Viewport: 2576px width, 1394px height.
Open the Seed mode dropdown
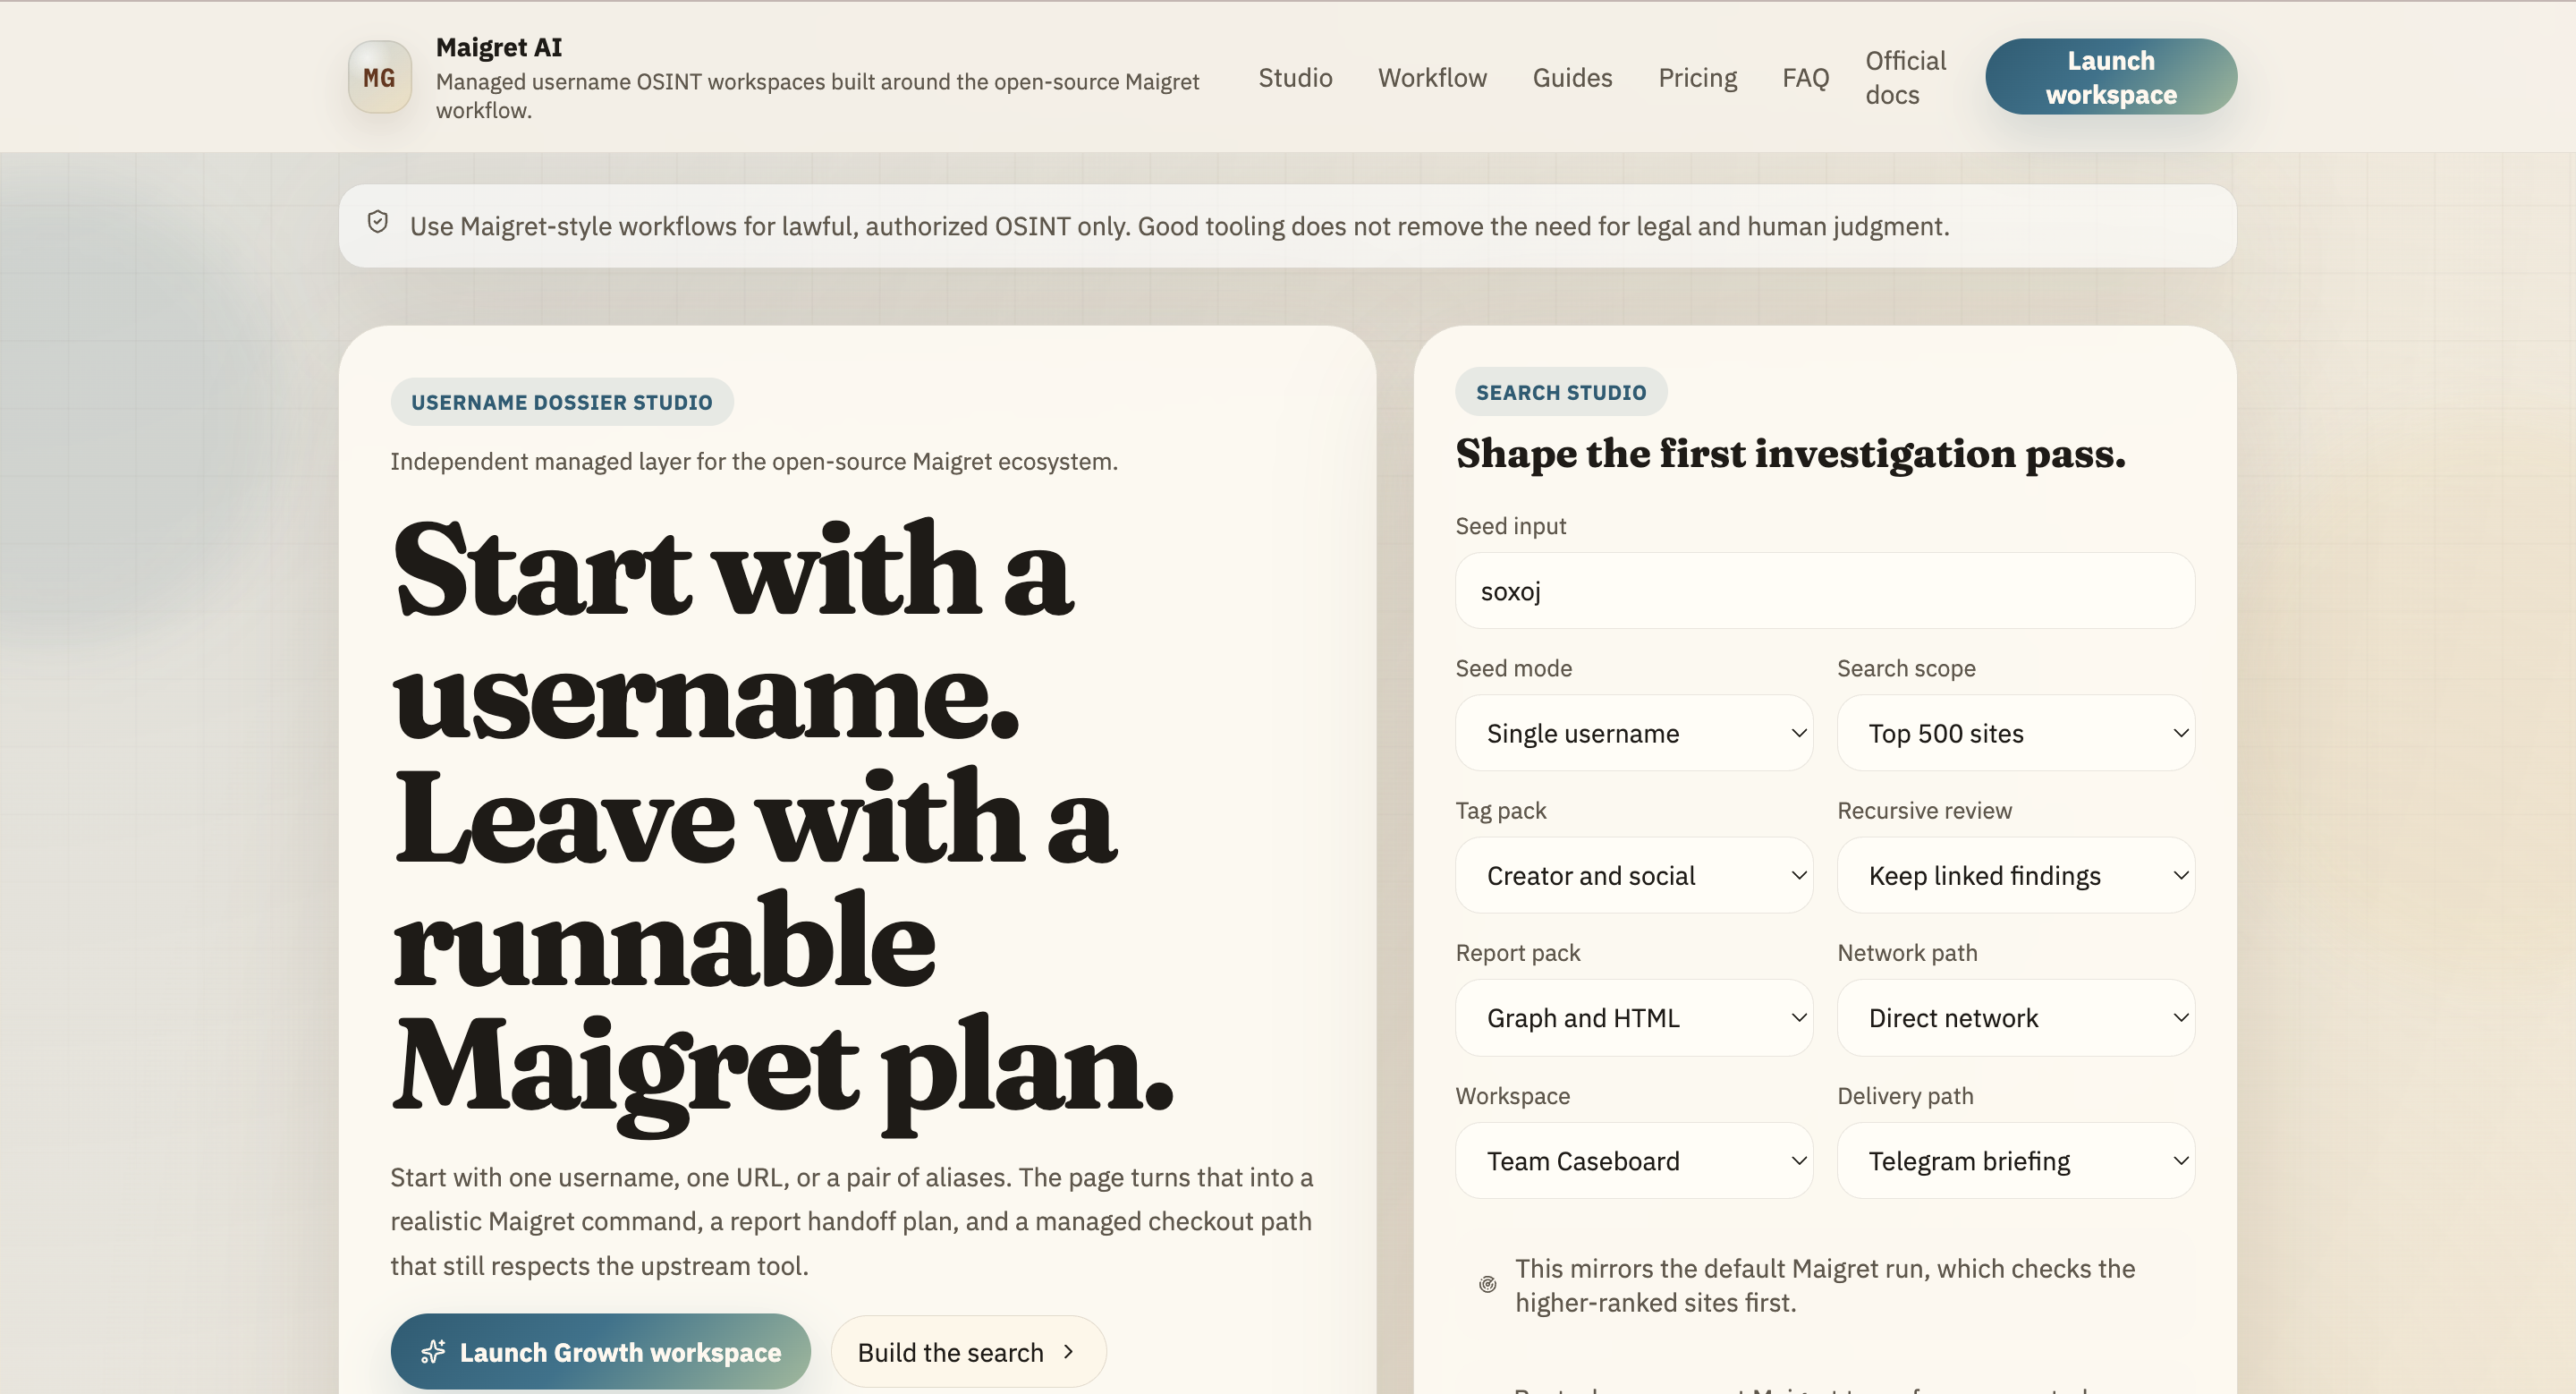1634,733
